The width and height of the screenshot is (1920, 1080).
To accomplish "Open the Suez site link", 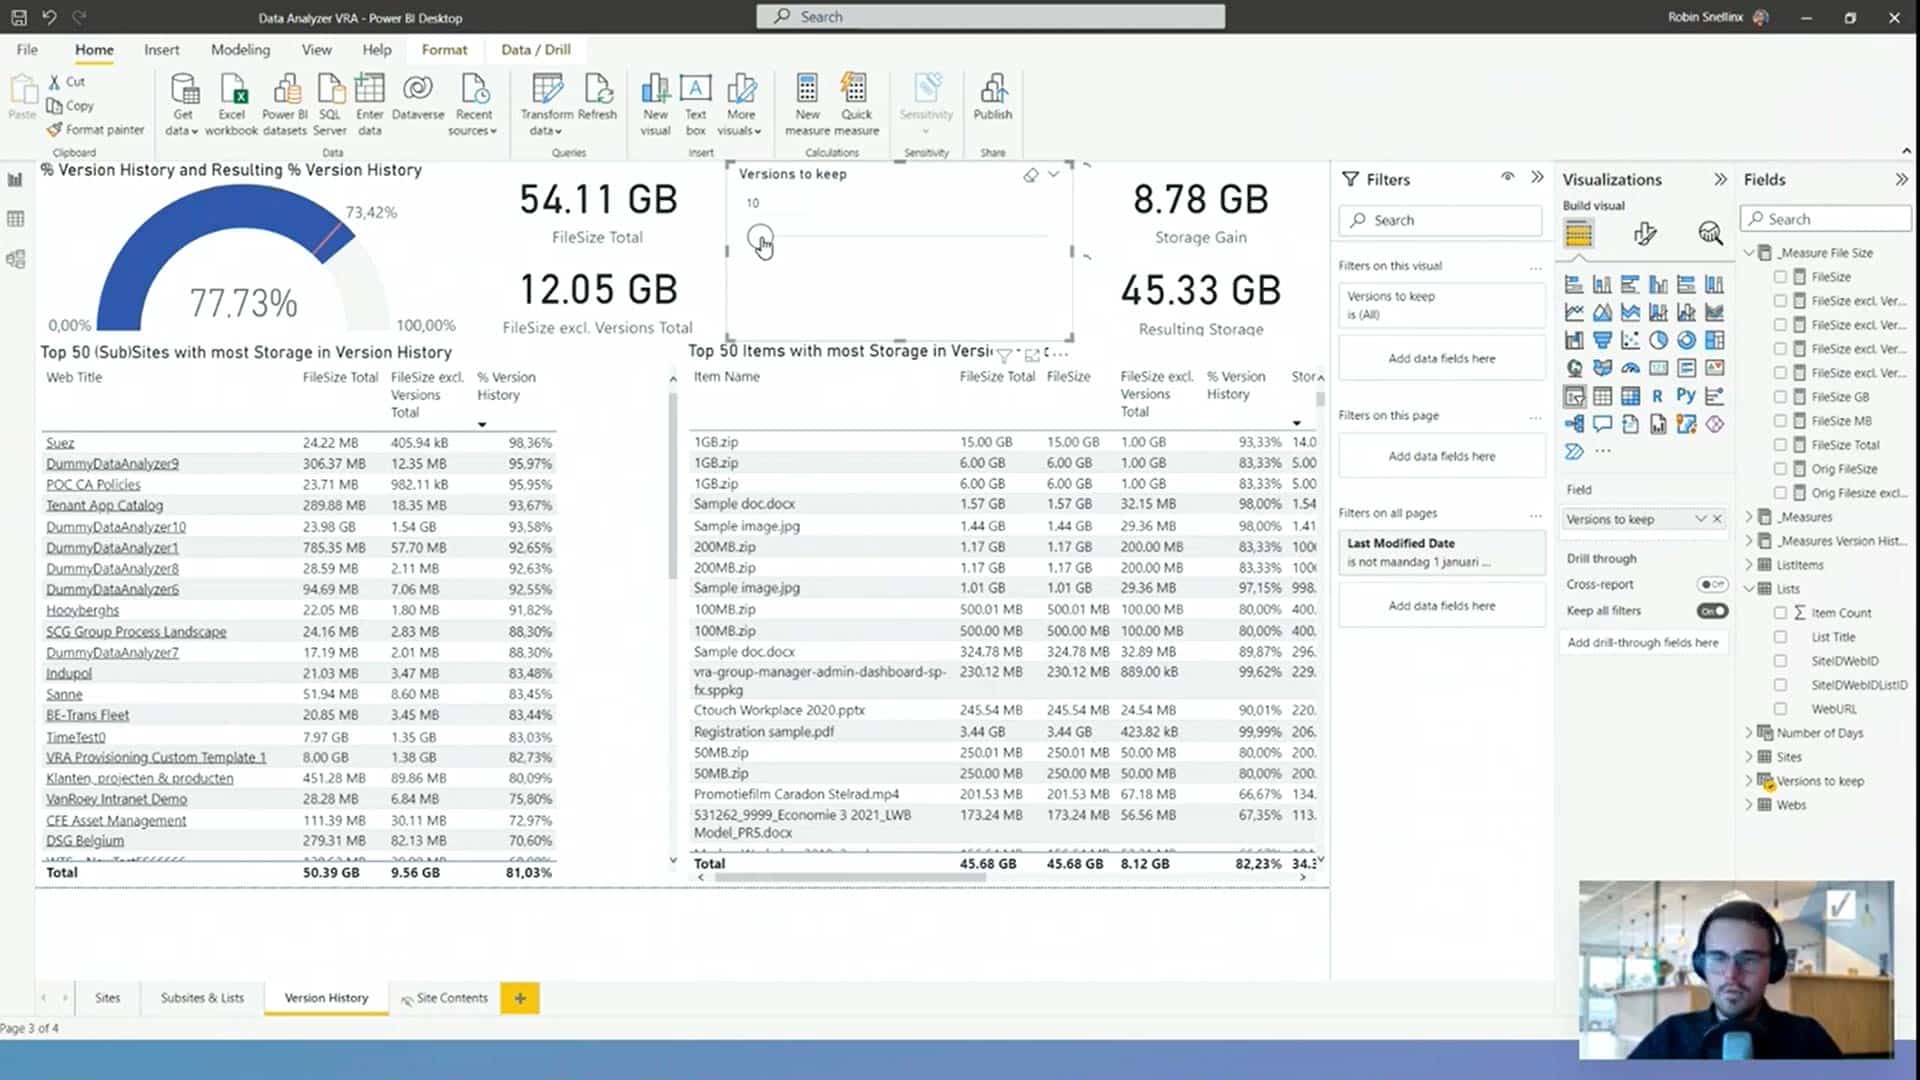I will point(60,443).
